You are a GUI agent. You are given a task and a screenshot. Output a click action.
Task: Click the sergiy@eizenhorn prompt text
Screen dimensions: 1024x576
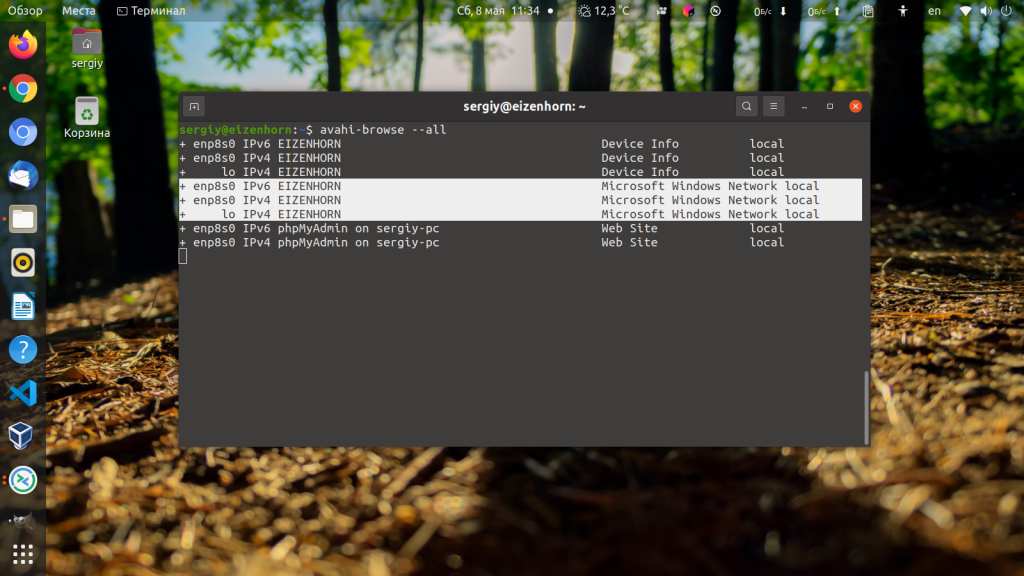point(236,129)
